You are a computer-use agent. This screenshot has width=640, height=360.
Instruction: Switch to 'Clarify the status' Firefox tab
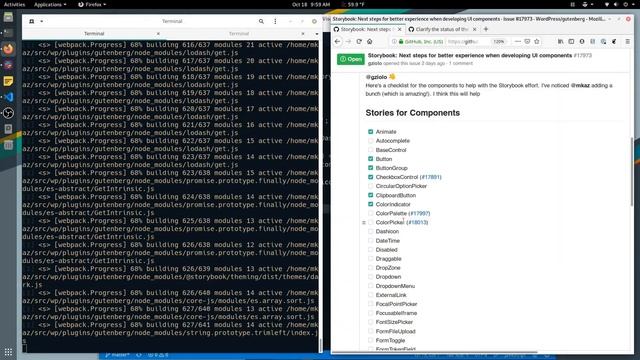[x=442, y=29]
